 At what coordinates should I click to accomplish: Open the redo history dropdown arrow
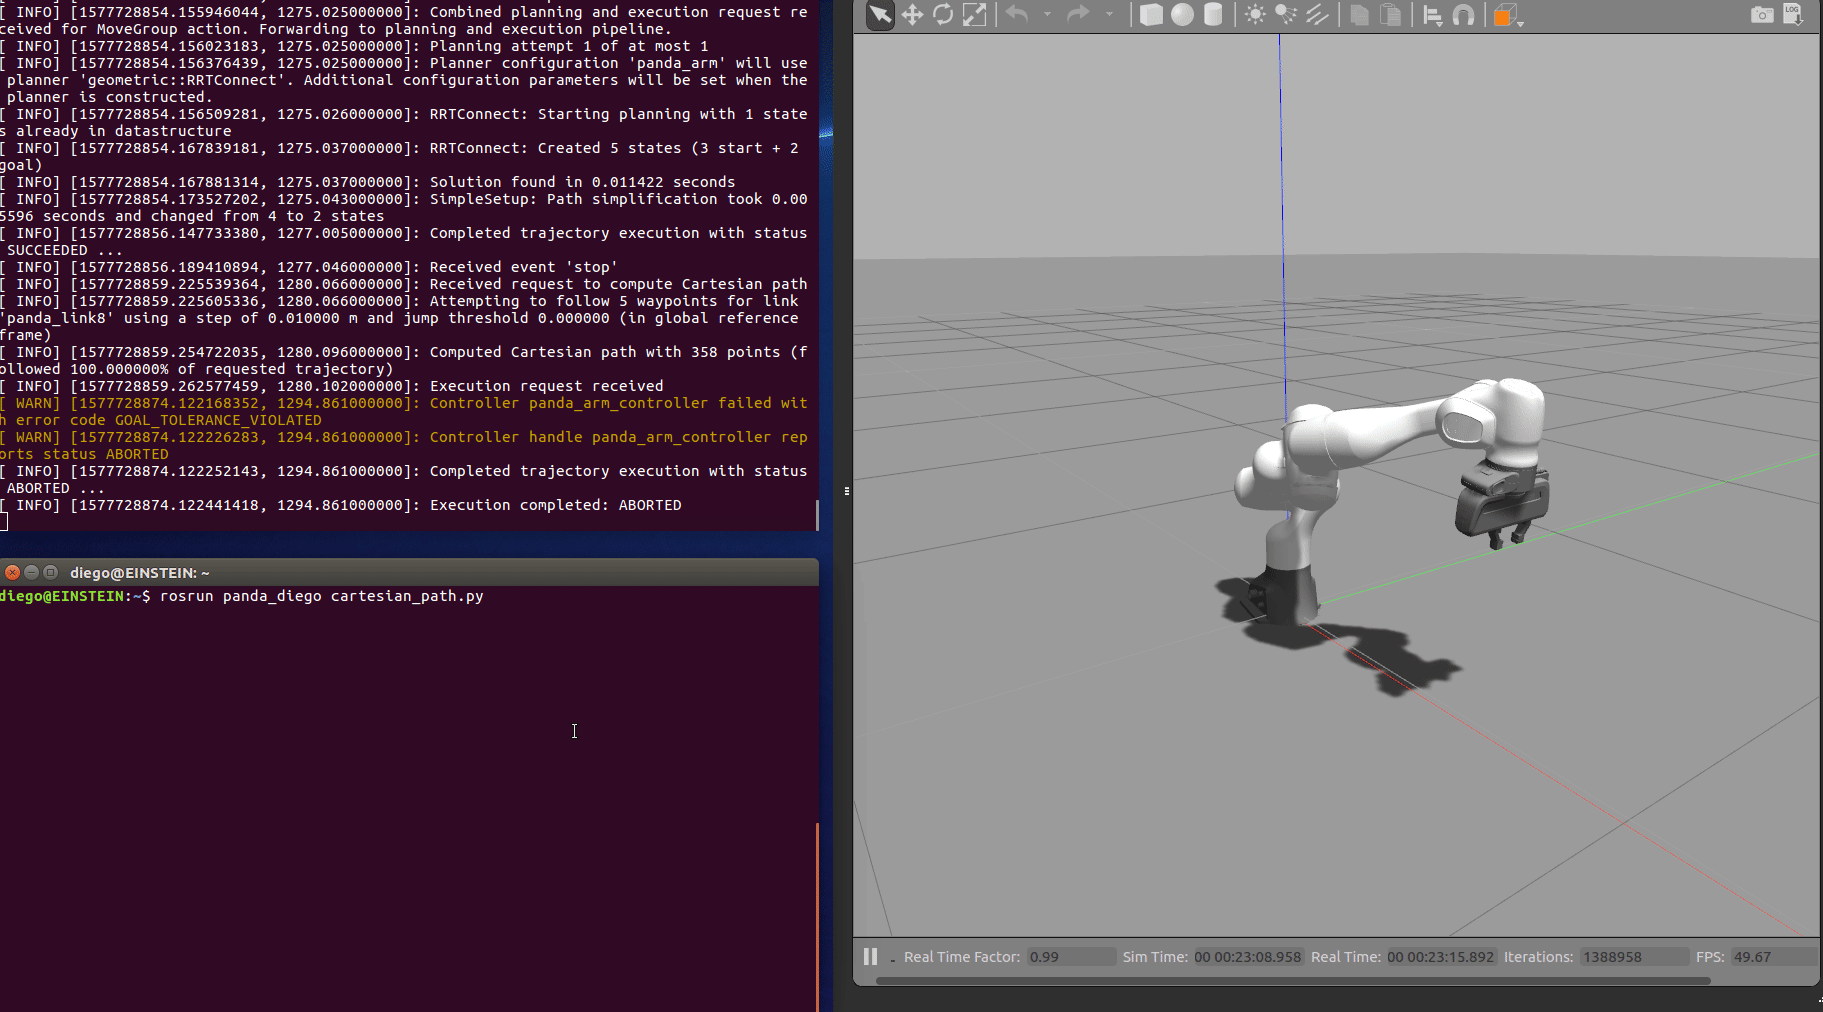pos(1109,15)
